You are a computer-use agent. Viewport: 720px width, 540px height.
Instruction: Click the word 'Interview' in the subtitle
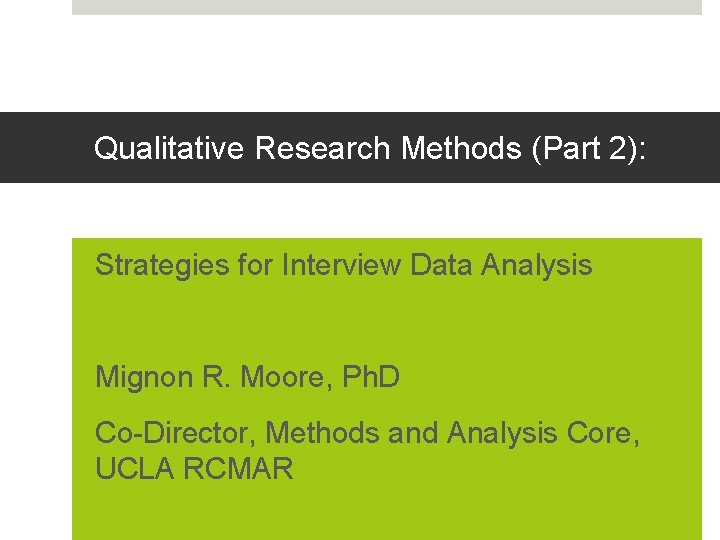tap(342, 265)
